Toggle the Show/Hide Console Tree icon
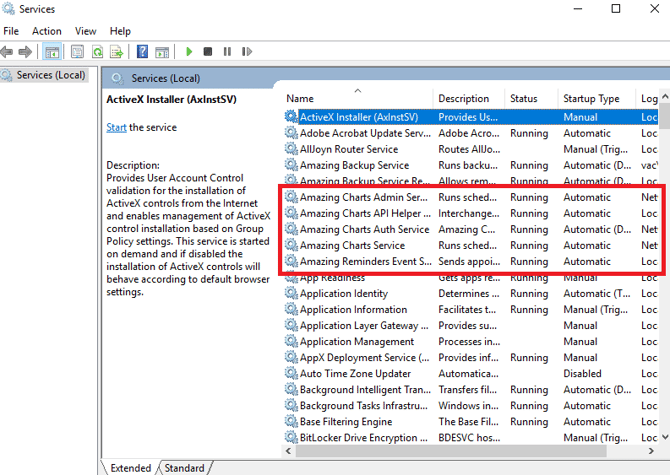 [52, 52]
